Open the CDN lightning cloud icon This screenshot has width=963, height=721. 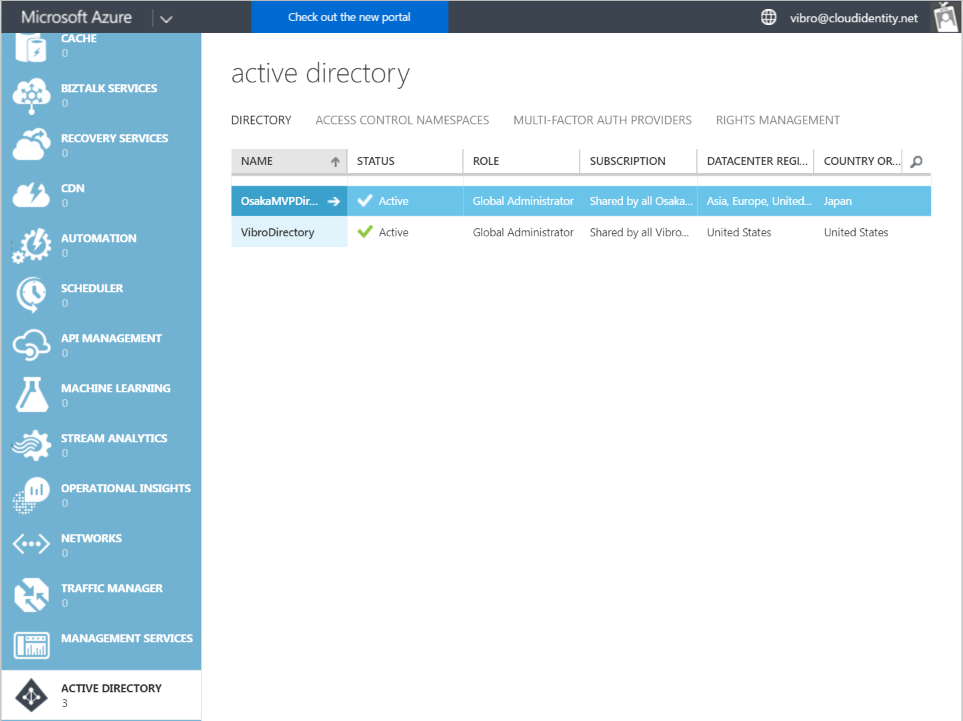coord(31,195)
